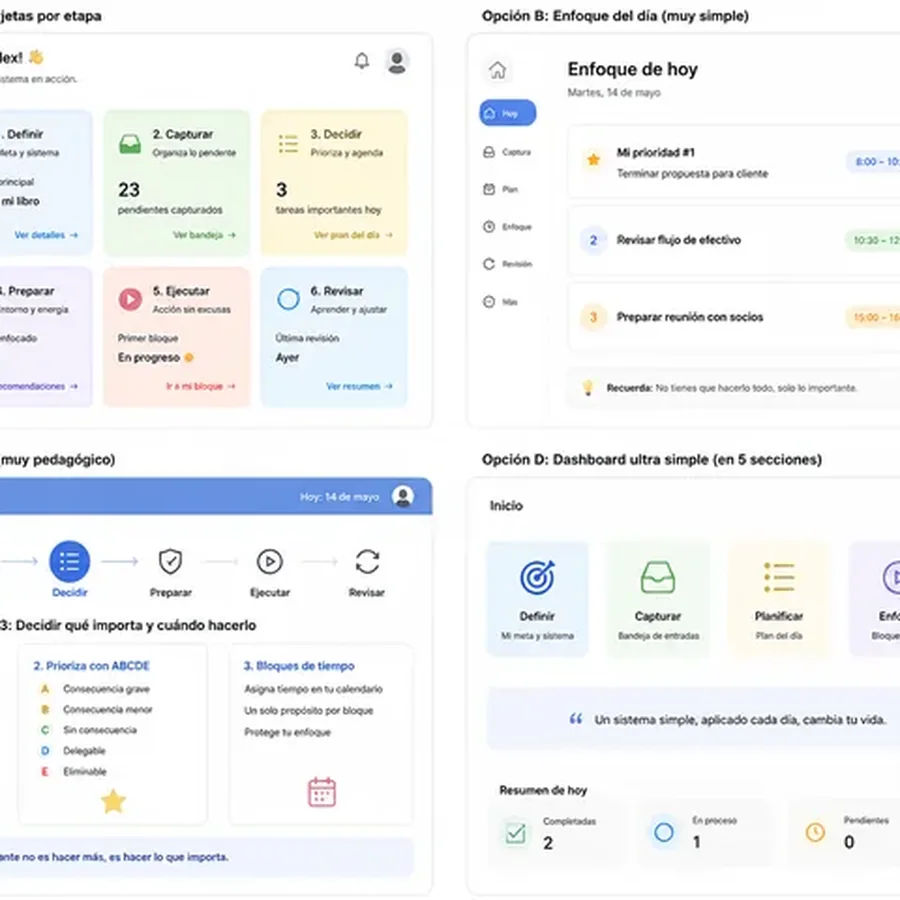This screenshot has width=900, height=900.
Task: Switch to Captura in the sidebar
Action: click(x=507, y=152)
